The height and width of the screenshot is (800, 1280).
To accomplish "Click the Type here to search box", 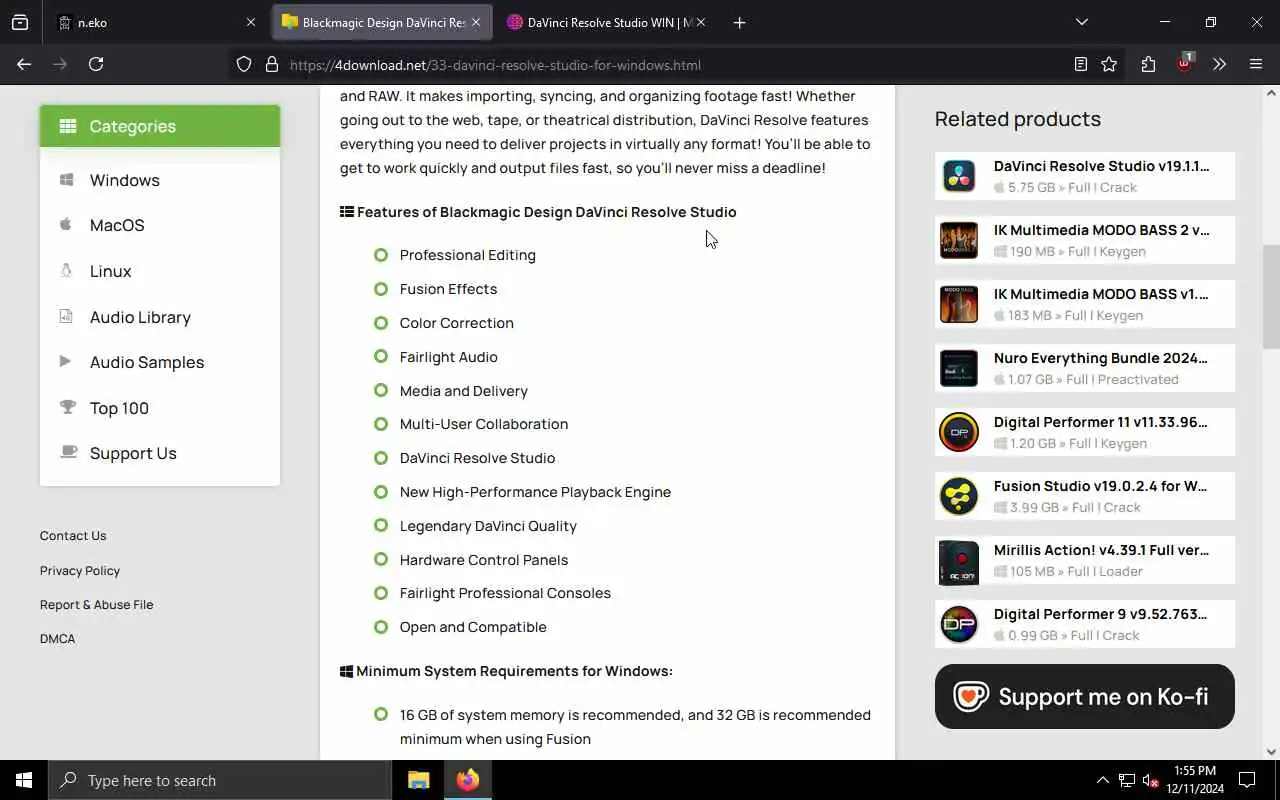I will (220, 780).
